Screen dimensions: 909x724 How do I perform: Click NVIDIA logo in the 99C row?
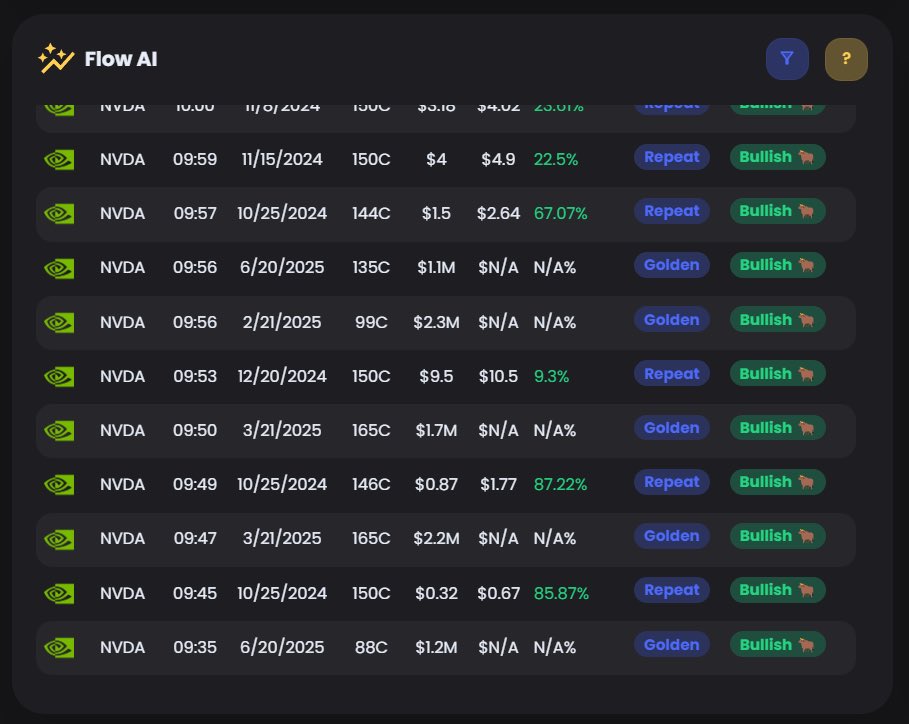tap(59, 322)
